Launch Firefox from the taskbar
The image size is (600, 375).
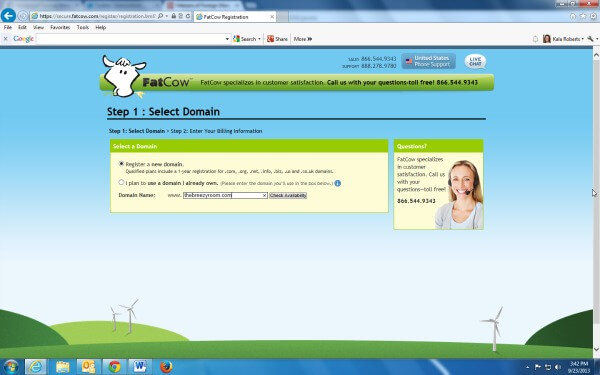click(x=166, y=367)
